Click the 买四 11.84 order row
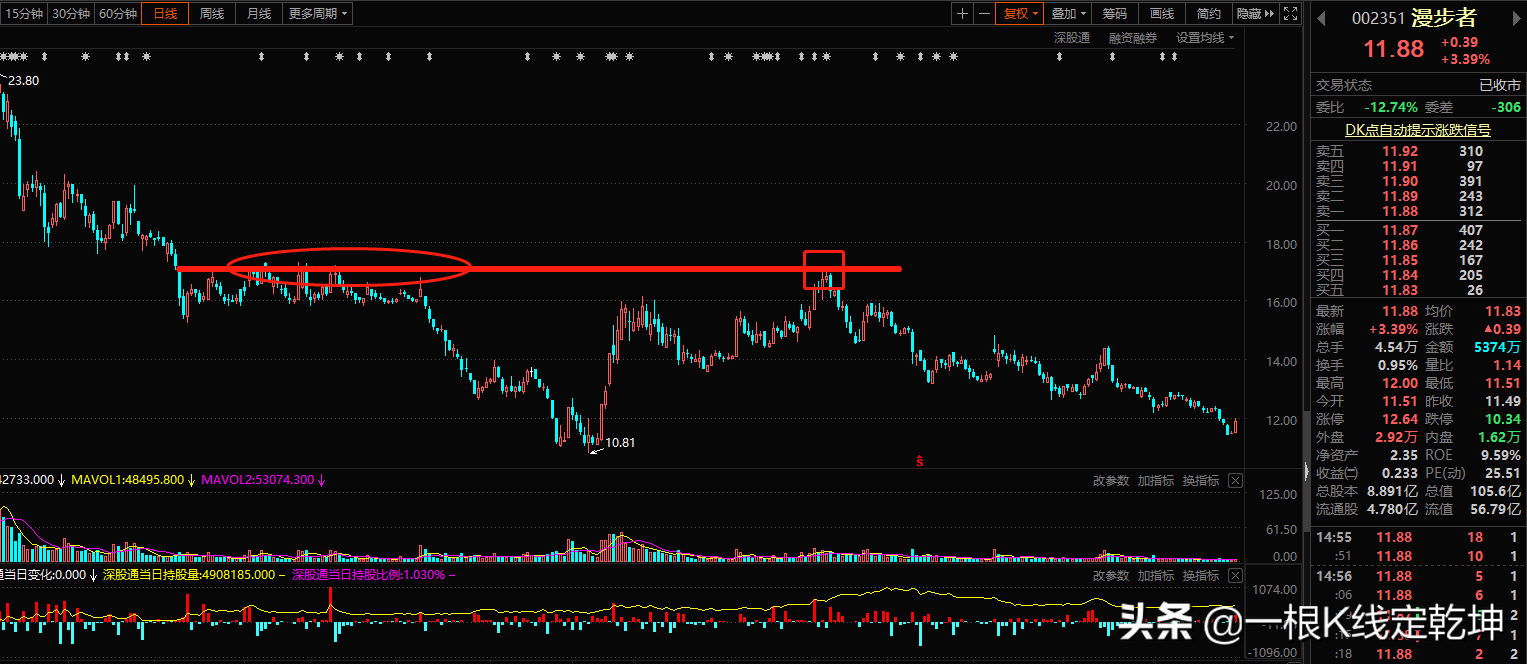1527x664 pixels. [x=1417, y=275]
